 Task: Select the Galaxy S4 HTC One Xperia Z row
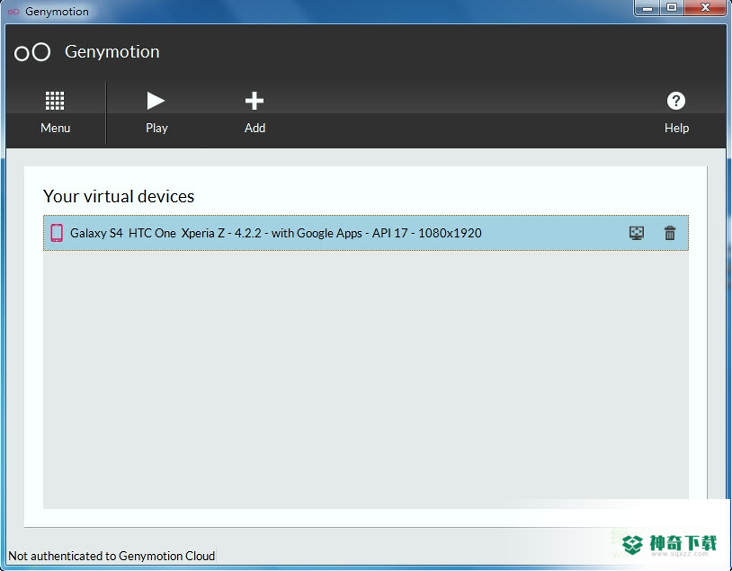(366, 233)
